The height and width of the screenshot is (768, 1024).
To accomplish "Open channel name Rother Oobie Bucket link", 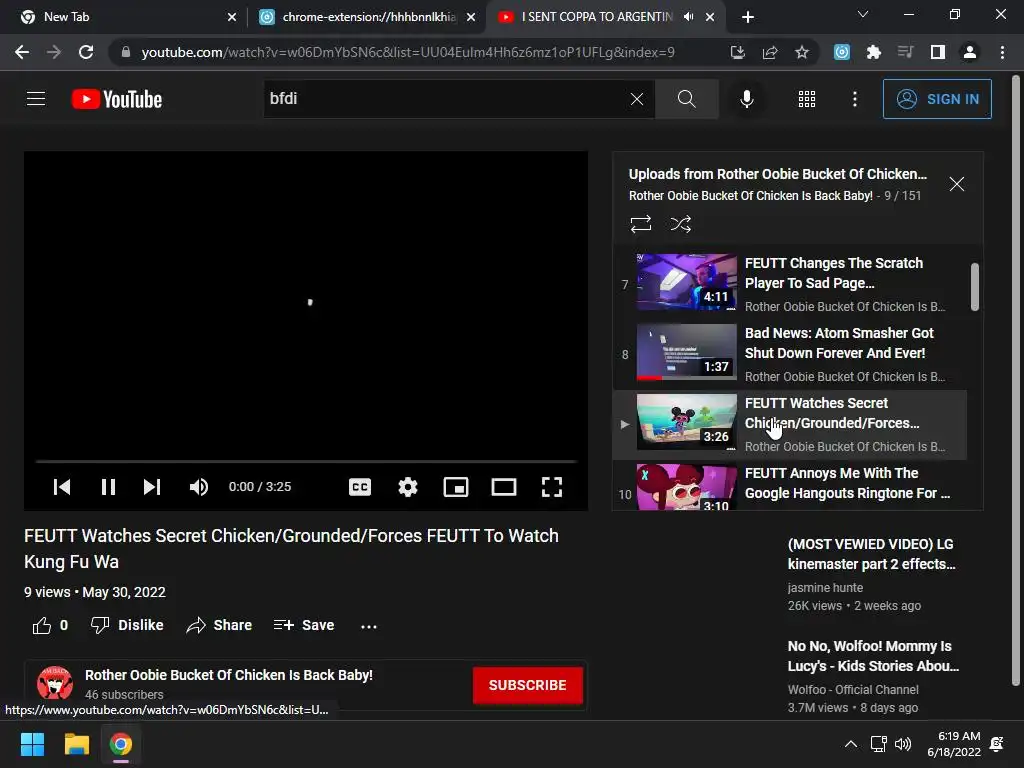I will click(229, 675).
